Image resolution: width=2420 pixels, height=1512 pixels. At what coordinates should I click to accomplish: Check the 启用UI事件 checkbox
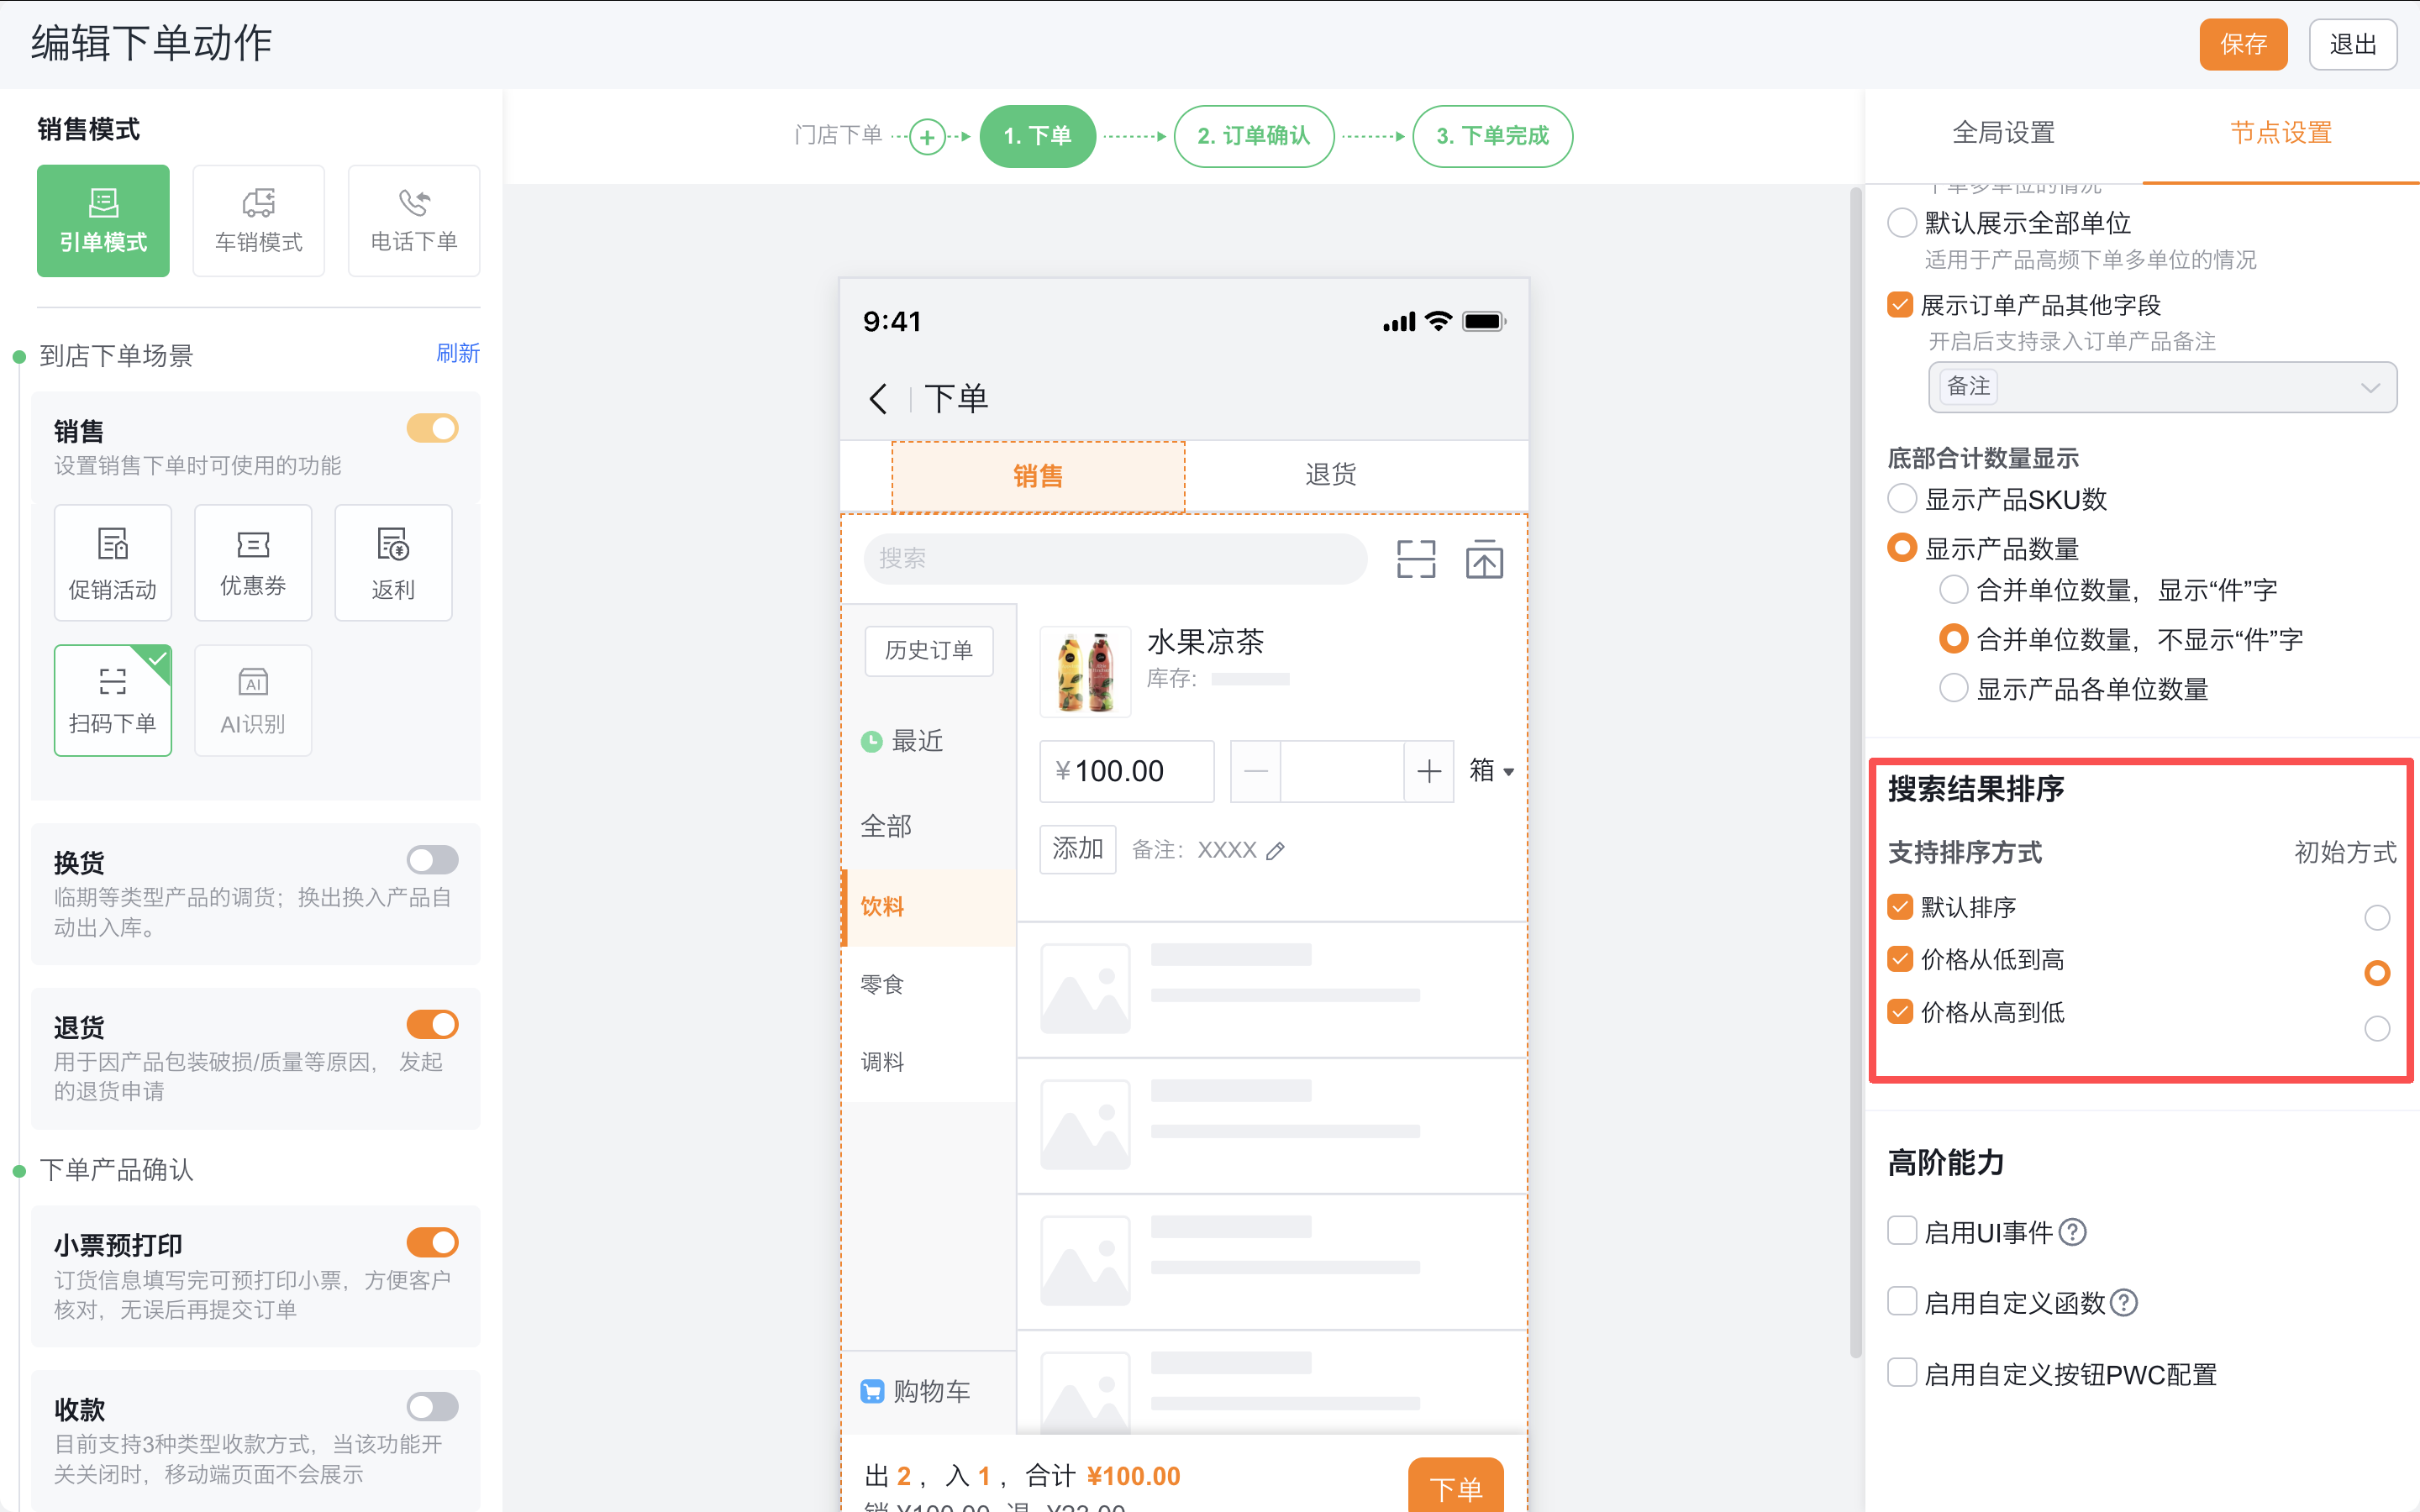[x=1901, y=1231]
